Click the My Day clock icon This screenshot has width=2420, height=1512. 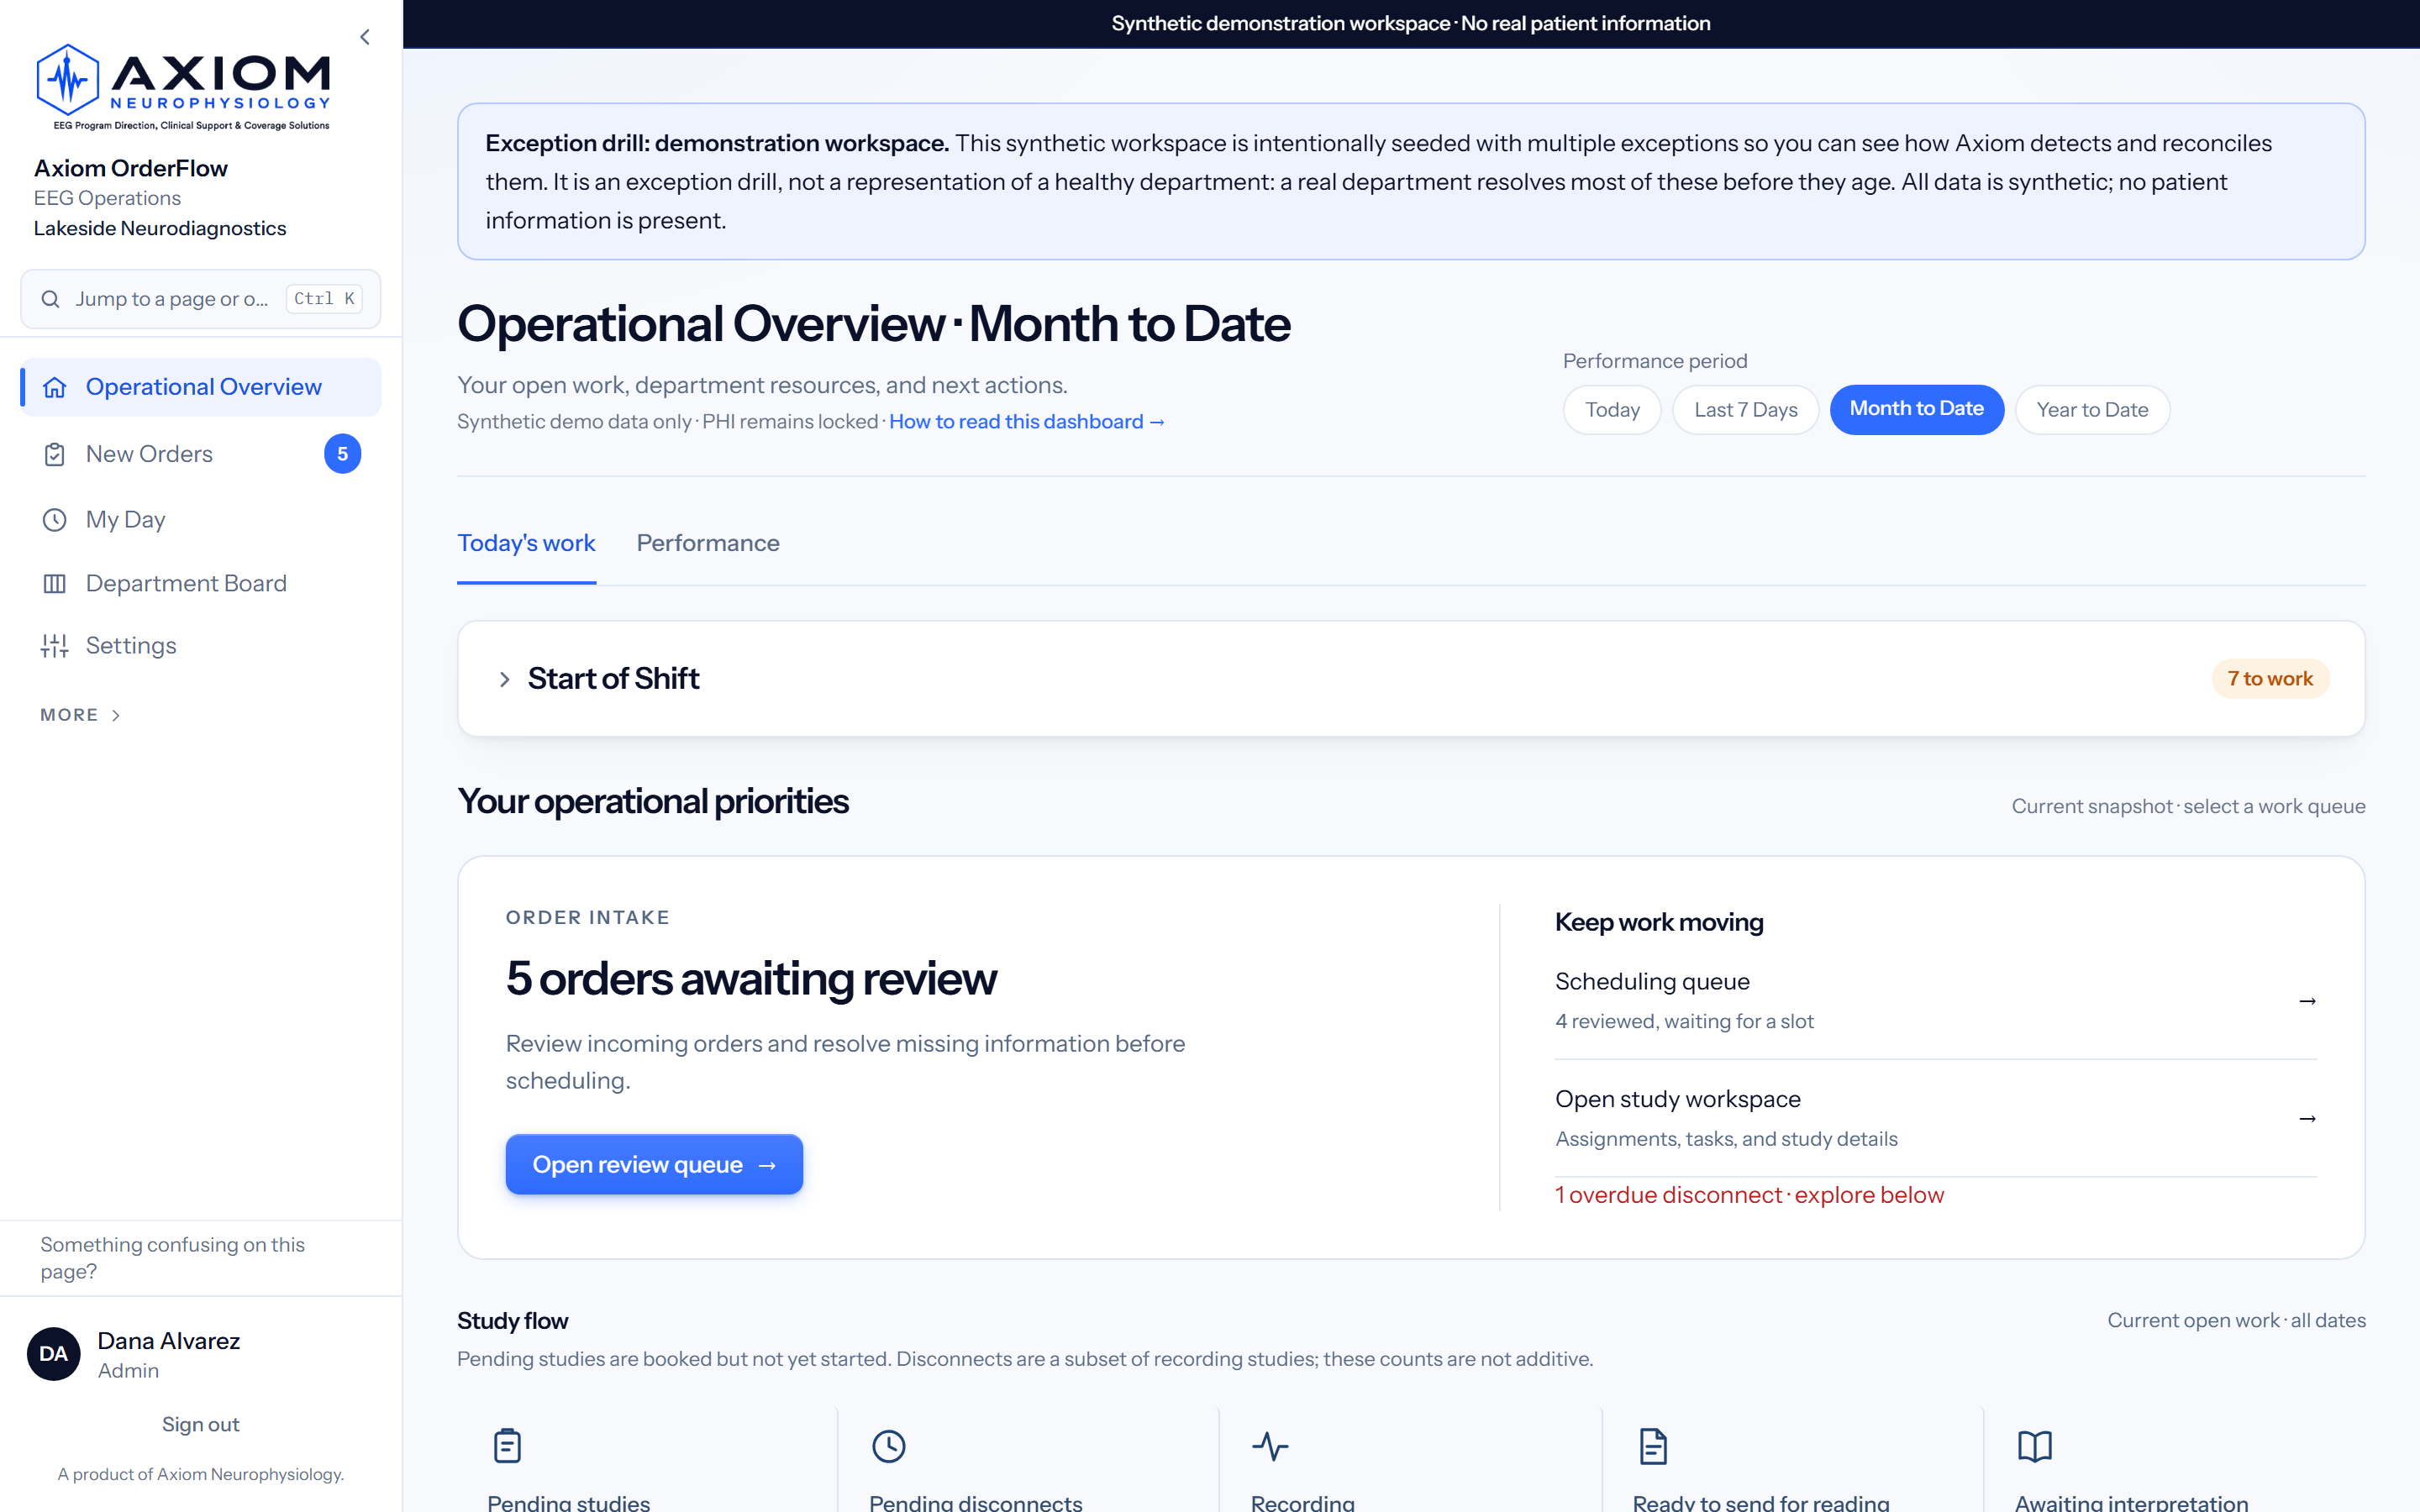(x=55, y=520)
